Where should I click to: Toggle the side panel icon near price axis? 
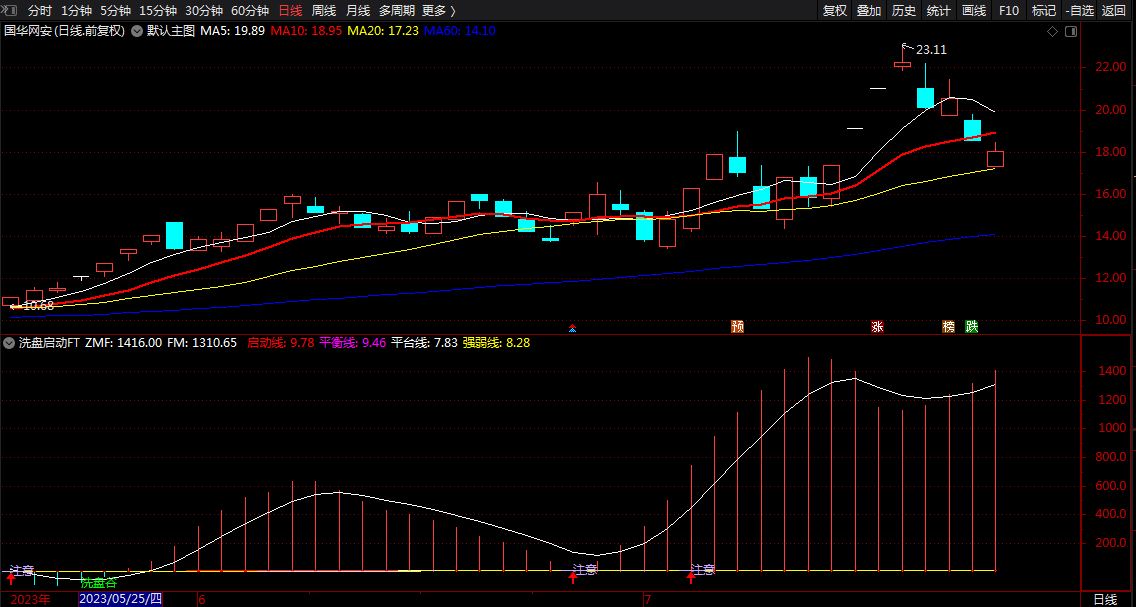point(1071,31)
